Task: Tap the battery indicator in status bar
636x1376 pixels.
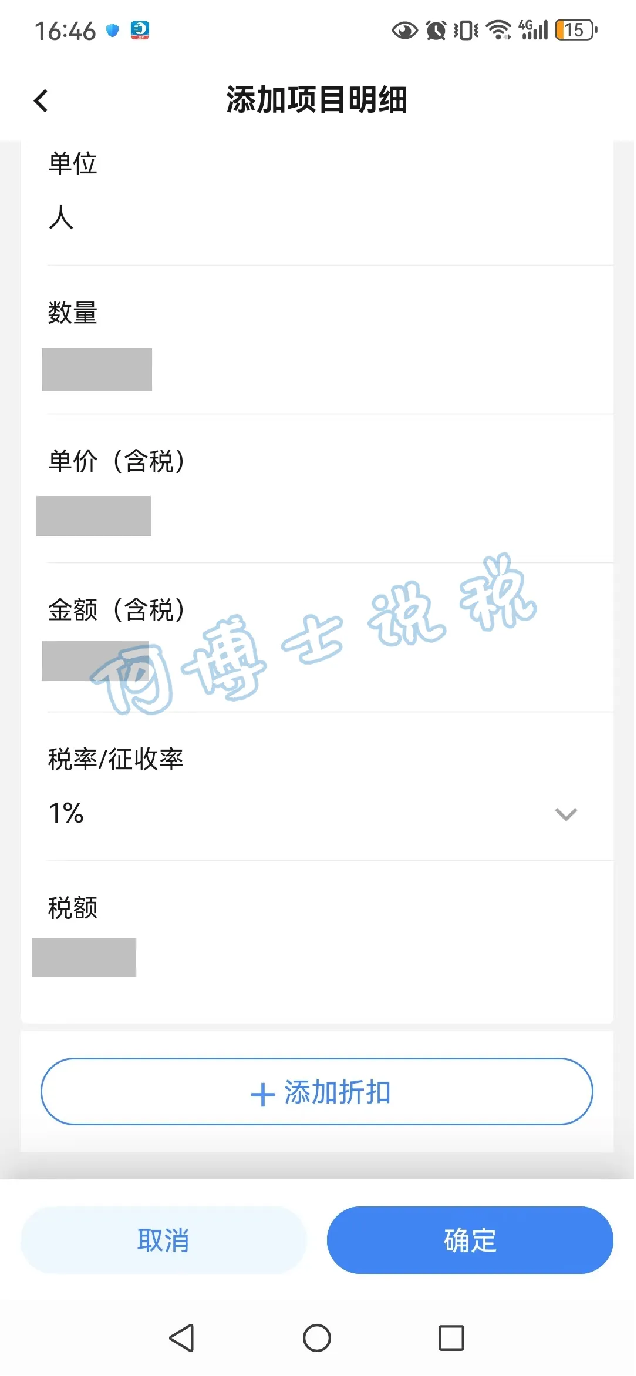Action: coord(575,30)
